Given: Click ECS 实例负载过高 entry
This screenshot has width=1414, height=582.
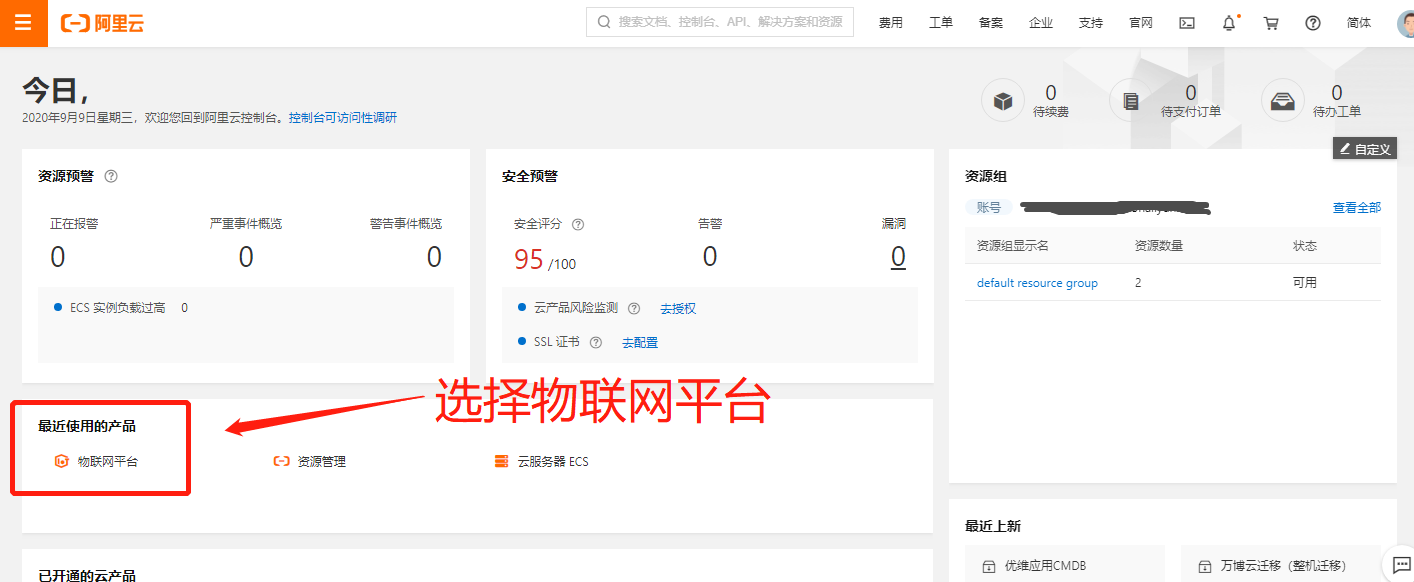Looking at the screenshot, I should (x=118, y=308).
